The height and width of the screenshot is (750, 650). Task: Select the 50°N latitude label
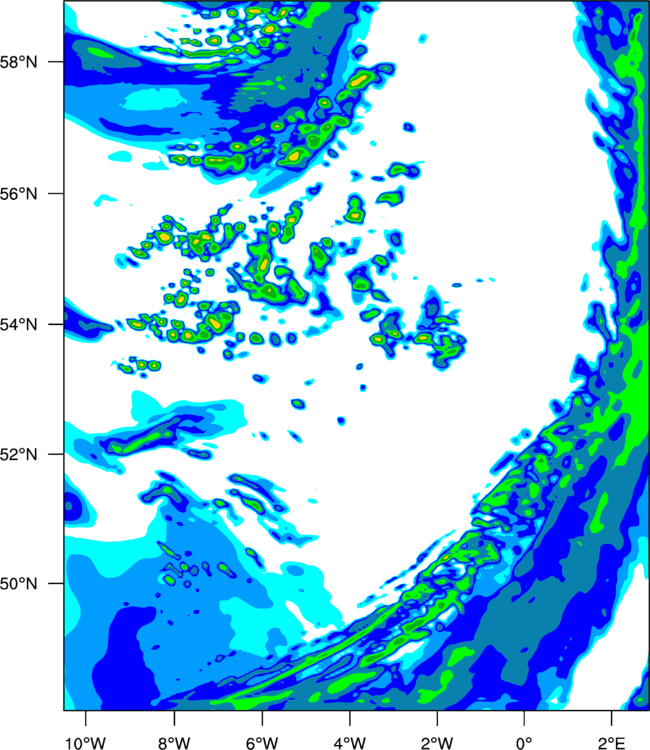coord(18,584)
